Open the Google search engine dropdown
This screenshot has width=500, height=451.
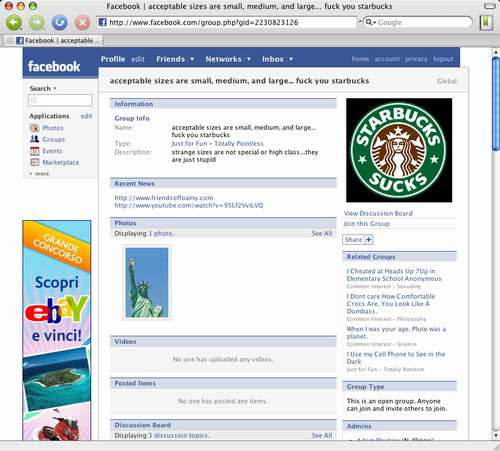370,22
